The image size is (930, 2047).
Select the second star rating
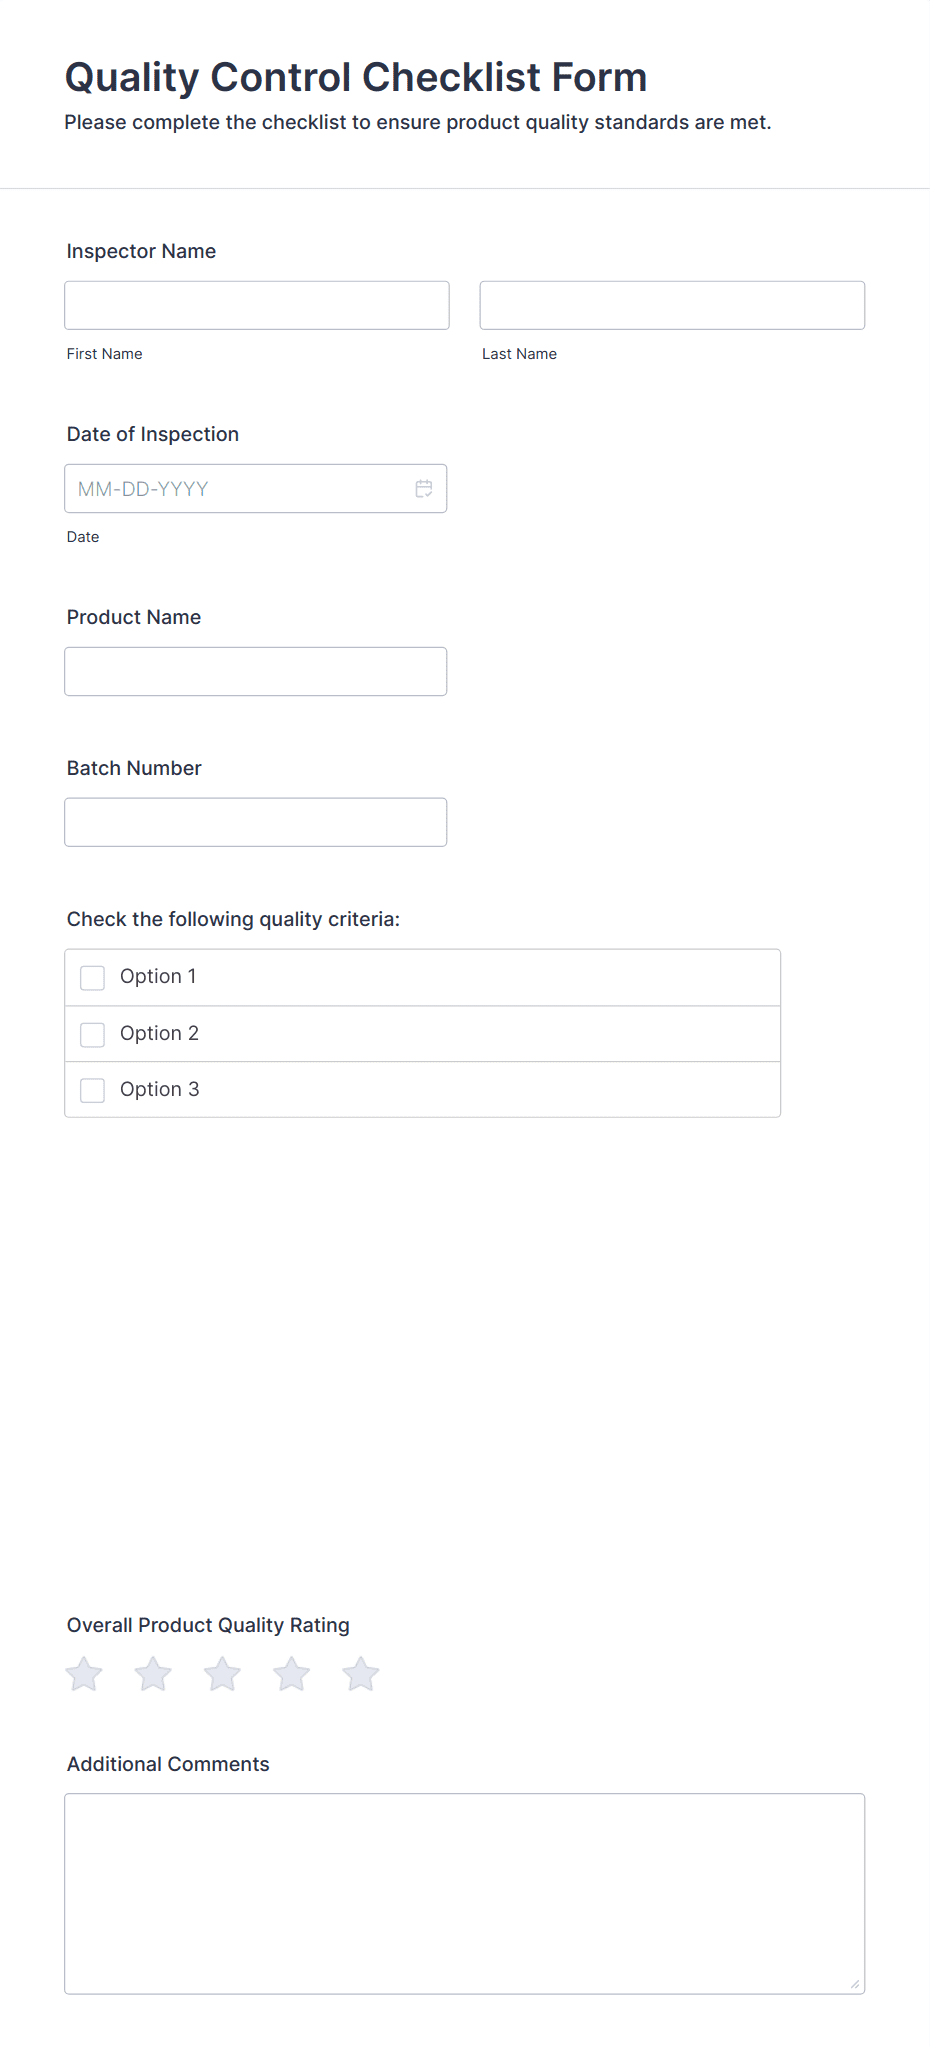(152, 1672)
